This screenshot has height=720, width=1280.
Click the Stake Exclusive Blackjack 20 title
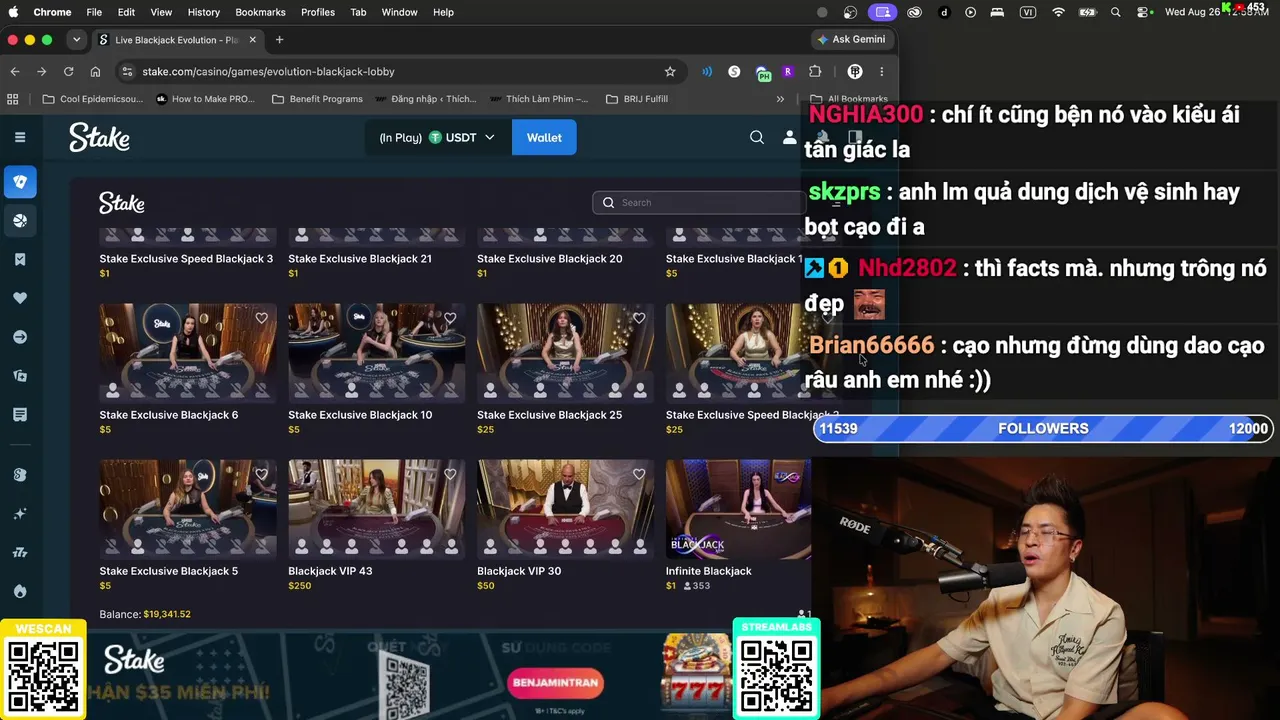click(550, 259)
